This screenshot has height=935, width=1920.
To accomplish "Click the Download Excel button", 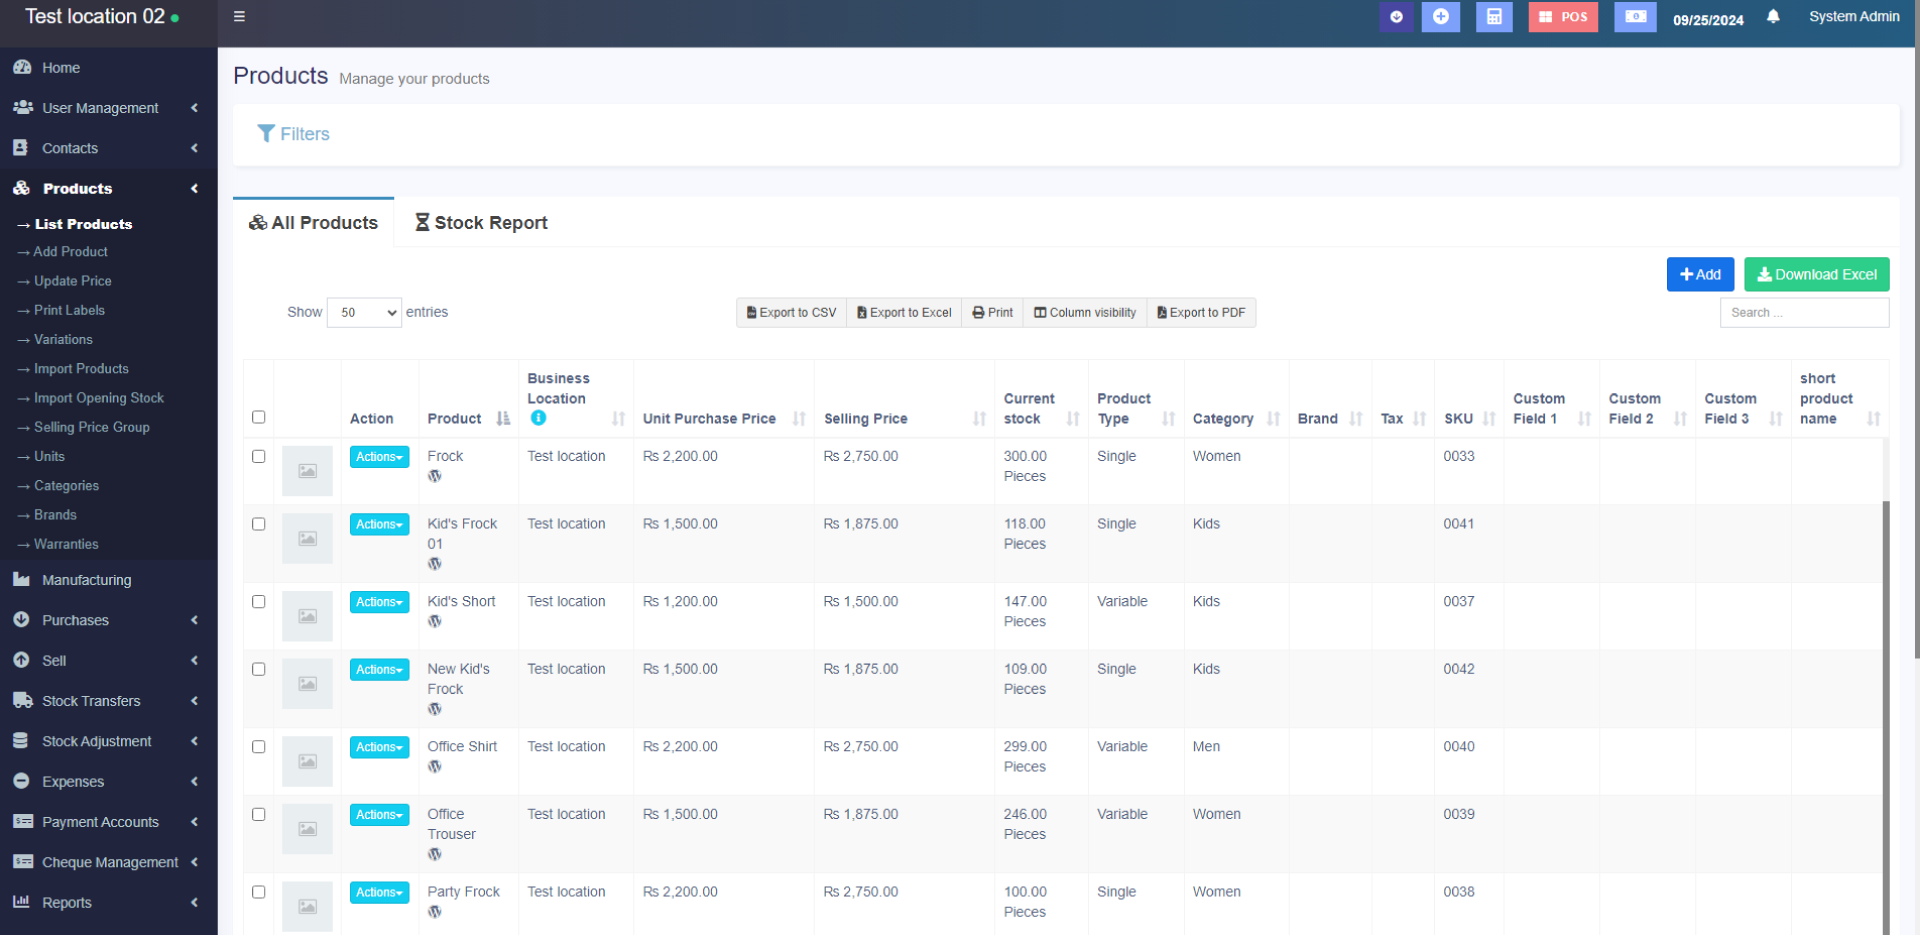I will tap(1816, 274).
